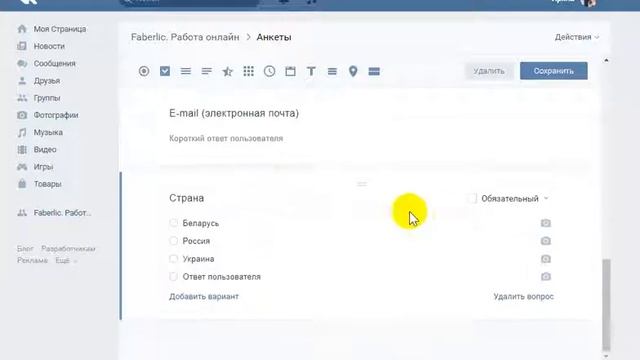The height and width of the screenshot is (360, 640).
Task: Select the star rating question tool
Action: (227, 71)
